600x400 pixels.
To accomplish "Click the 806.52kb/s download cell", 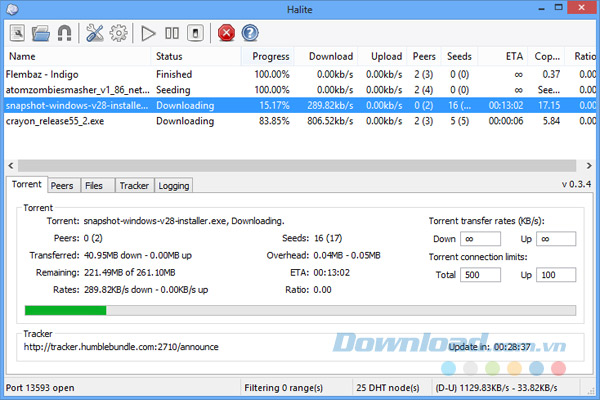I will [x=330, y=121].
